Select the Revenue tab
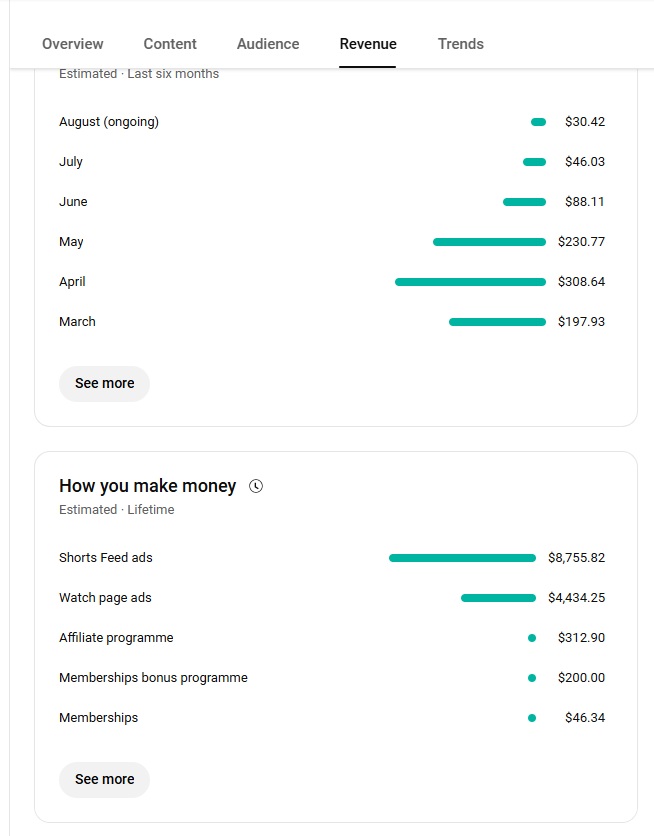The height and width of the screenshot is (836, 654). [368, 44]
